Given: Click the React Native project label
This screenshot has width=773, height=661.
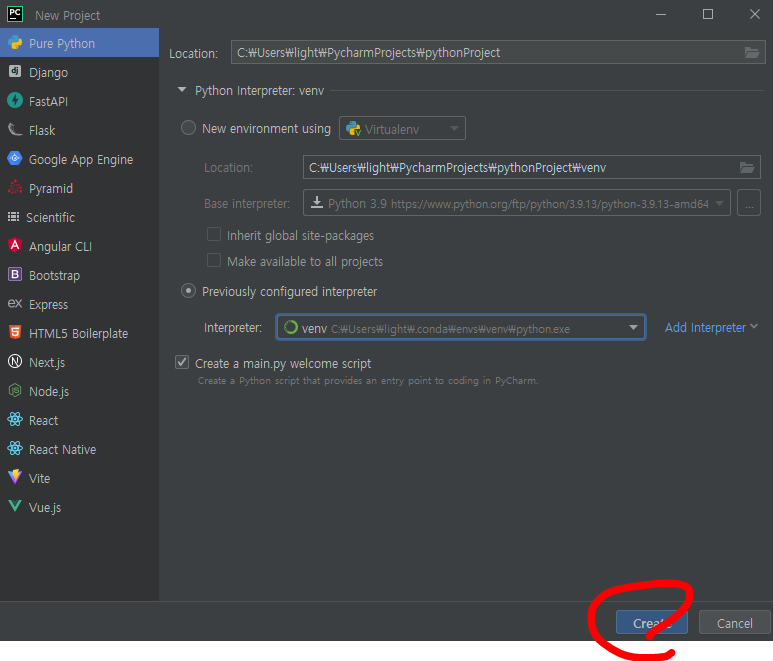Looking at the screenshot, I should click(x=63, y=449).
